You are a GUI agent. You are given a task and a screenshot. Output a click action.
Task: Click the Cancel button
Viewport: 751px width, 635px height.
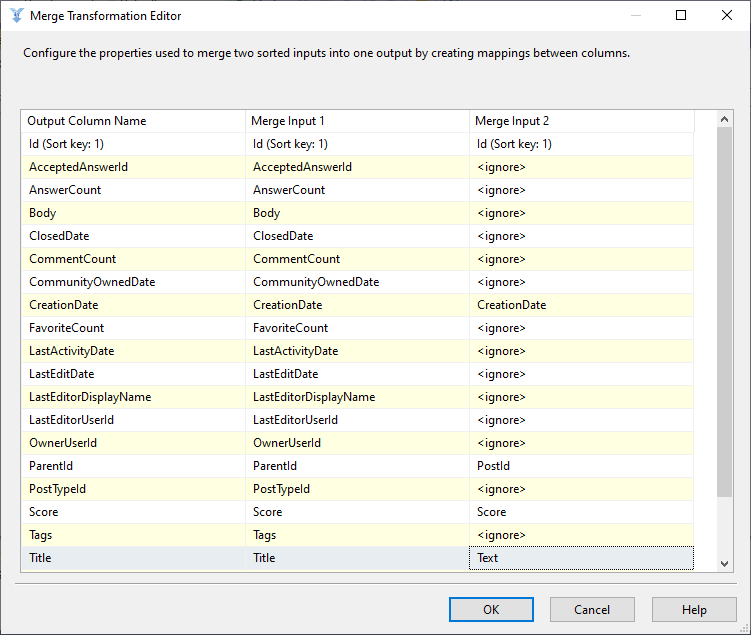pos(592,609)
